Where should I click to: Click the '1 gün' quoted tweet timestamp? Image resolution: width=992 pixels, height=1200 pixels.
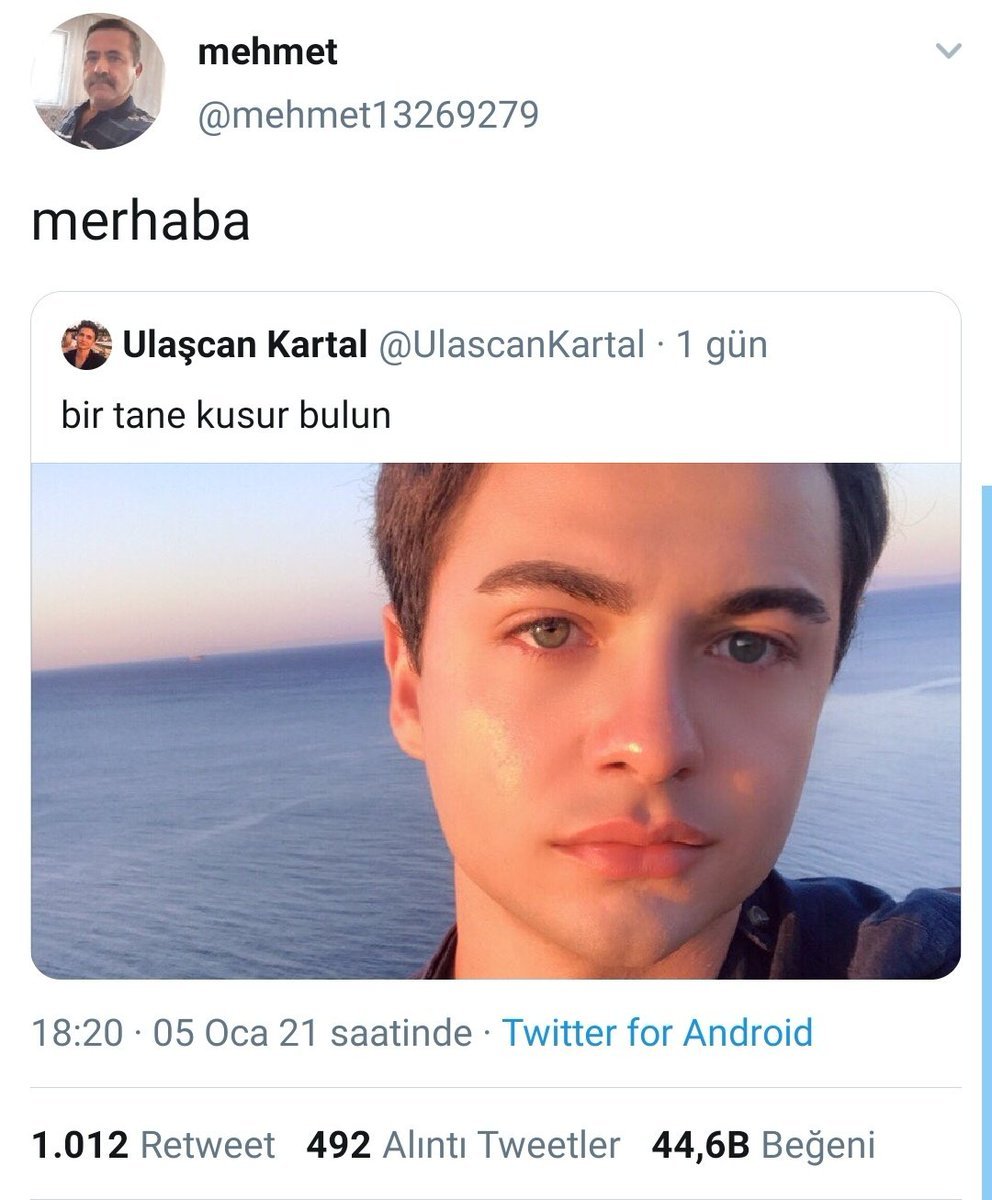pyautogui.click(x=721, y=346)
